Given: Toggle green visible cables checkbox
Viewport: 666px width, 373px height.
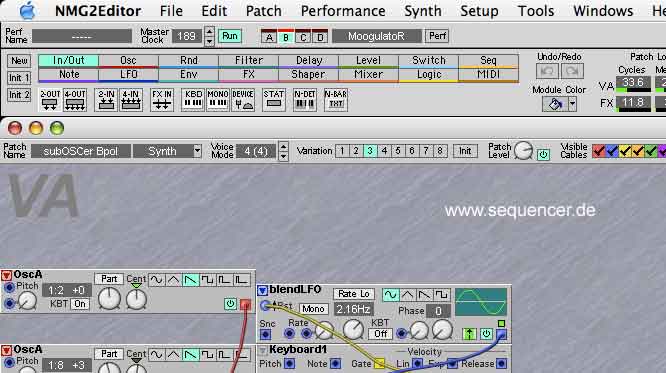Looking at the screenshot, I should coord(651,151).
